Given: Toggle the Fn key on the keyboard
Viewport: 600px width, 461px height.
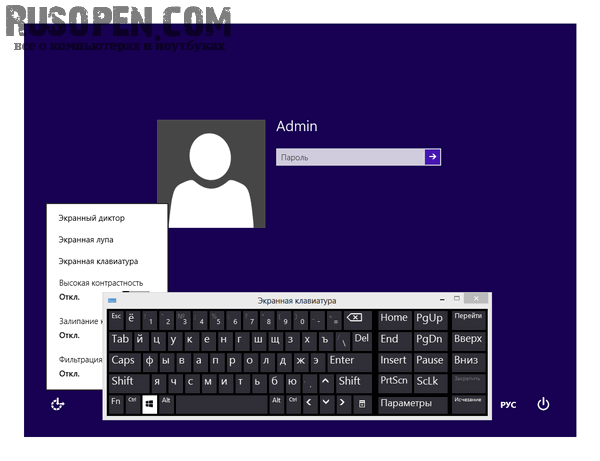Looking at the screenshot, I should pos(116,402).
